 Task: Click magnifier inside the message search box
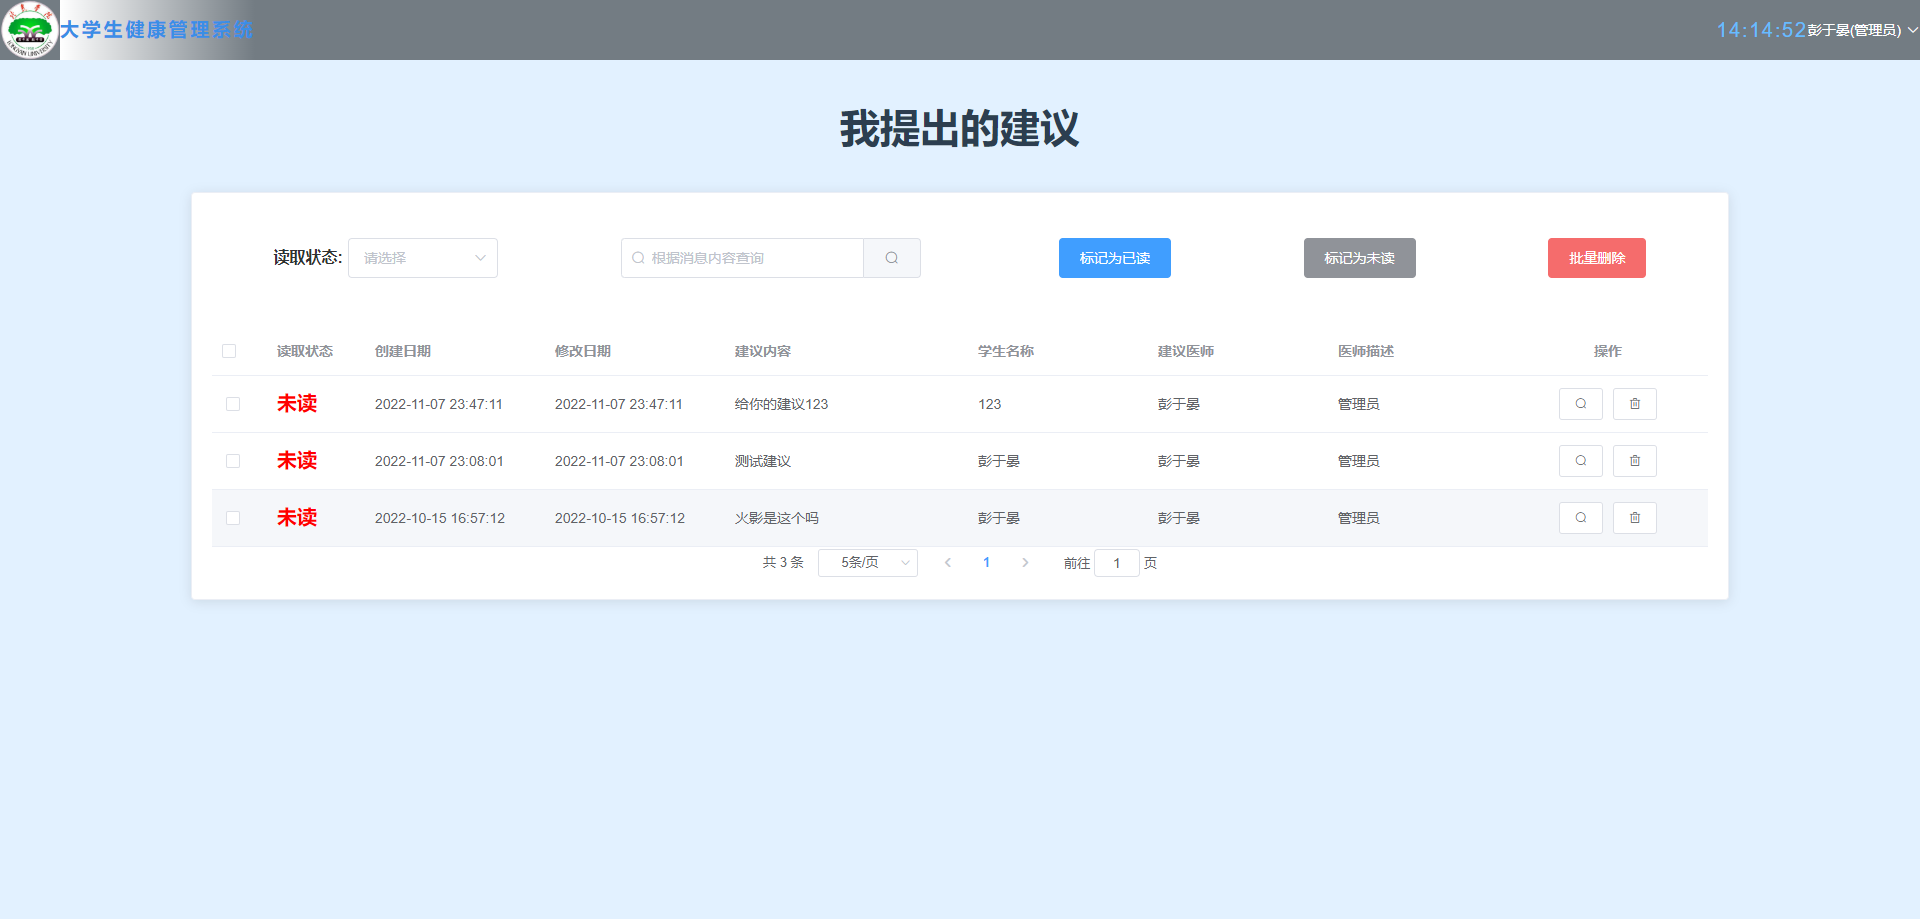pyautogui.click(x=638, y=257)
